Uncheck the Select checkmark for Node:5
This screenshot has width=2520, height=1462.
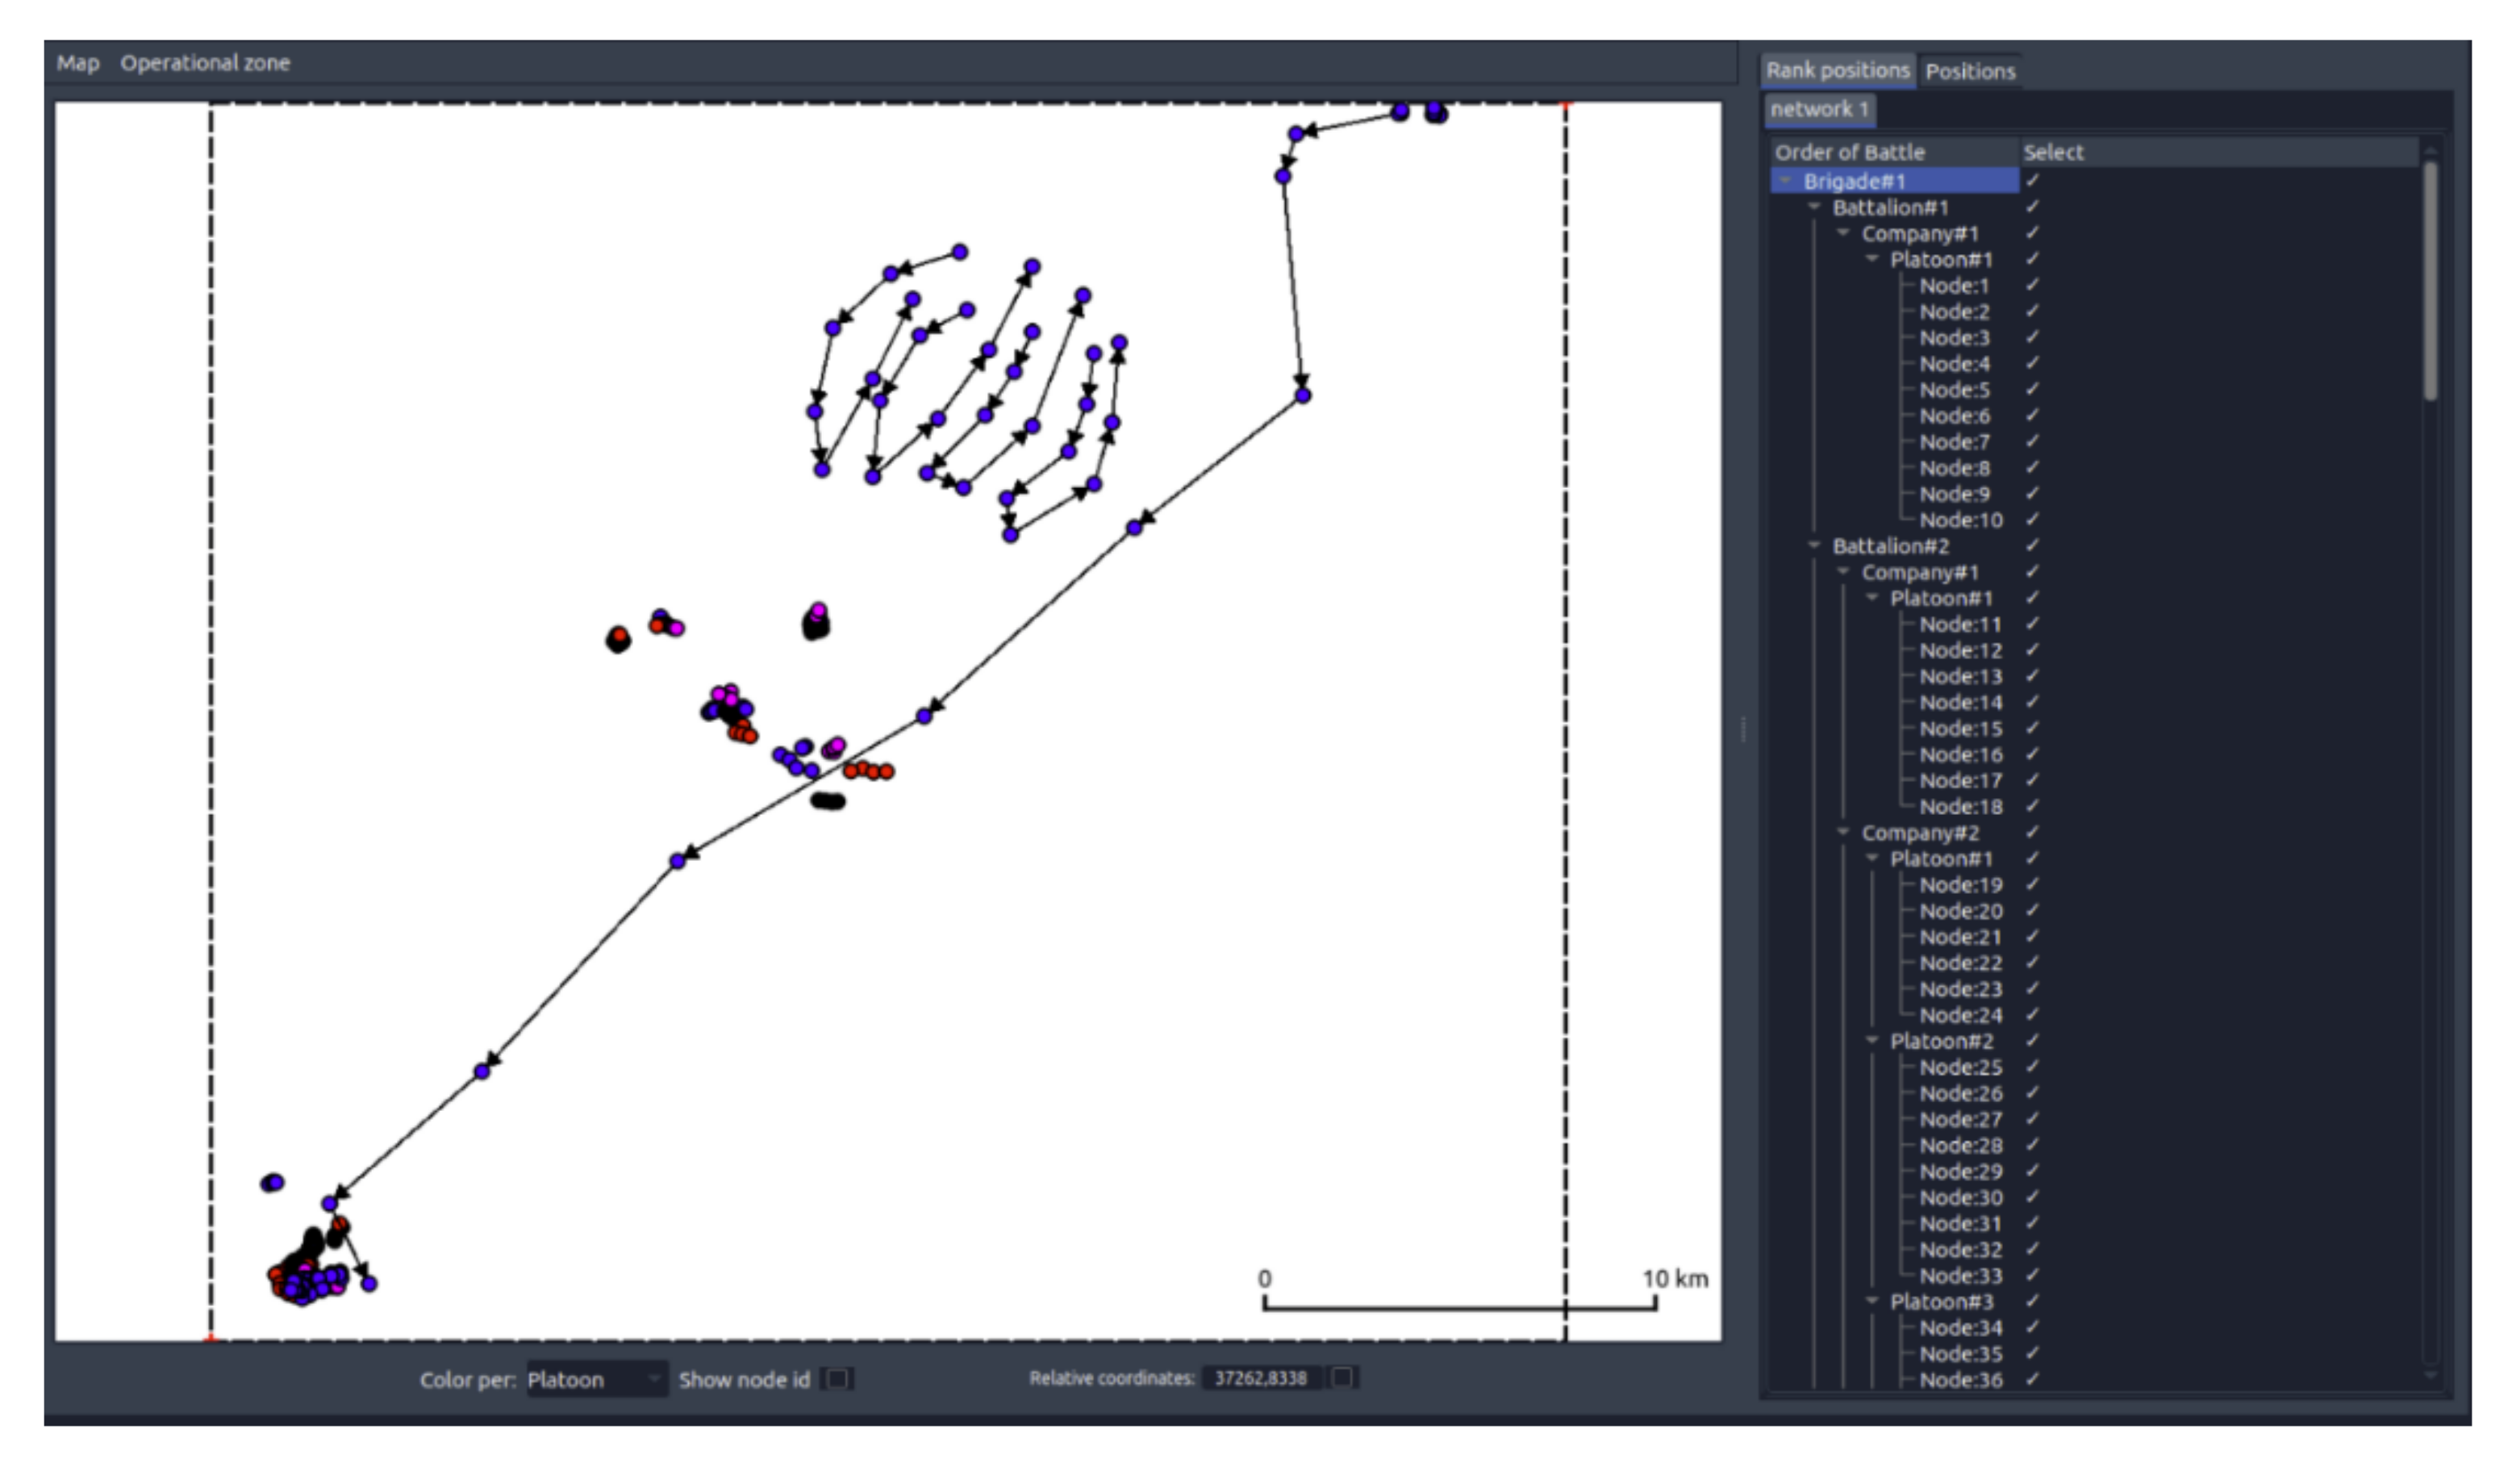[2032, 389]
